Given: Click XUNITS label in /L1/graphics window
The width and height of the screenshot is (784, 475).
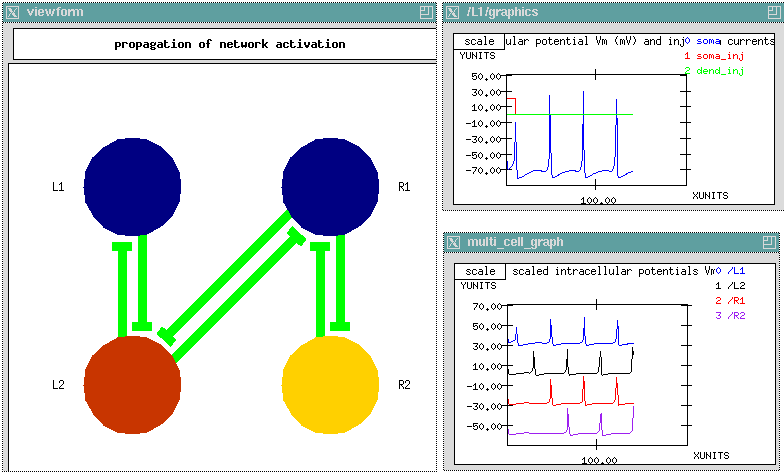Looking at the screenshot, I should (x=710, y=196).
